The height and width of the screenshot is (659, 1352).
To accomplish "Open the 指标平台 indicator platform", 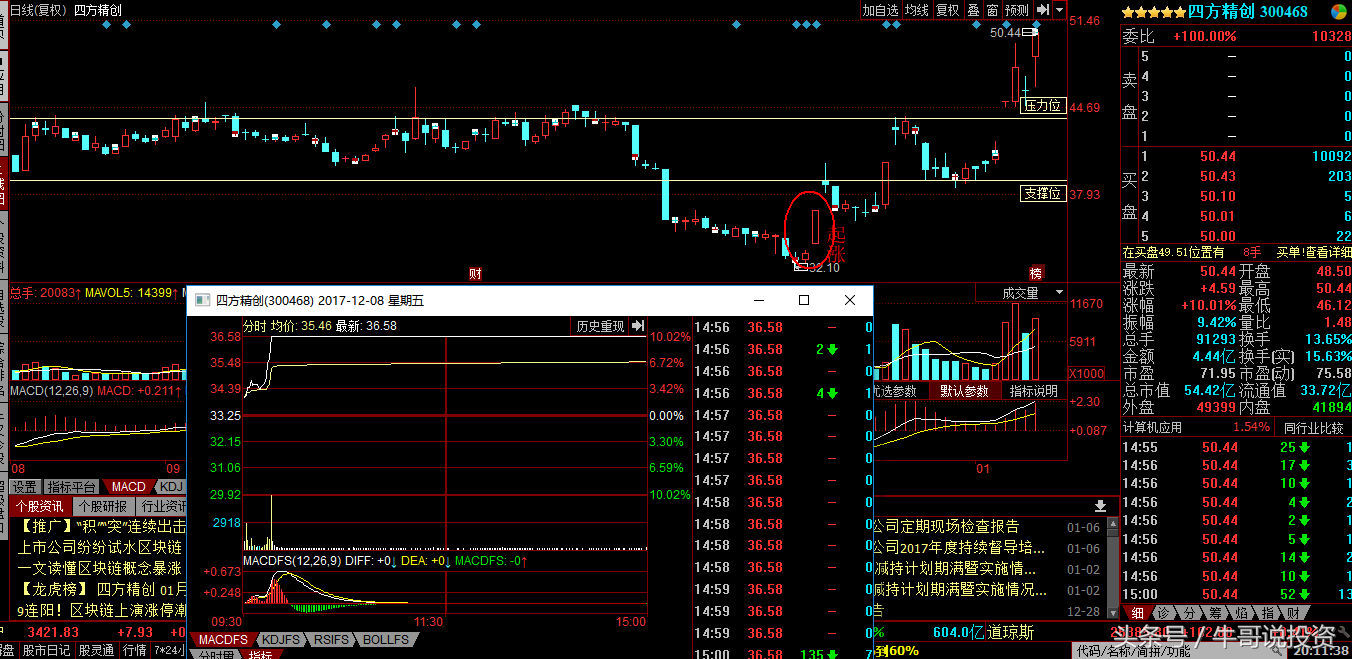I will coord(73,487).
